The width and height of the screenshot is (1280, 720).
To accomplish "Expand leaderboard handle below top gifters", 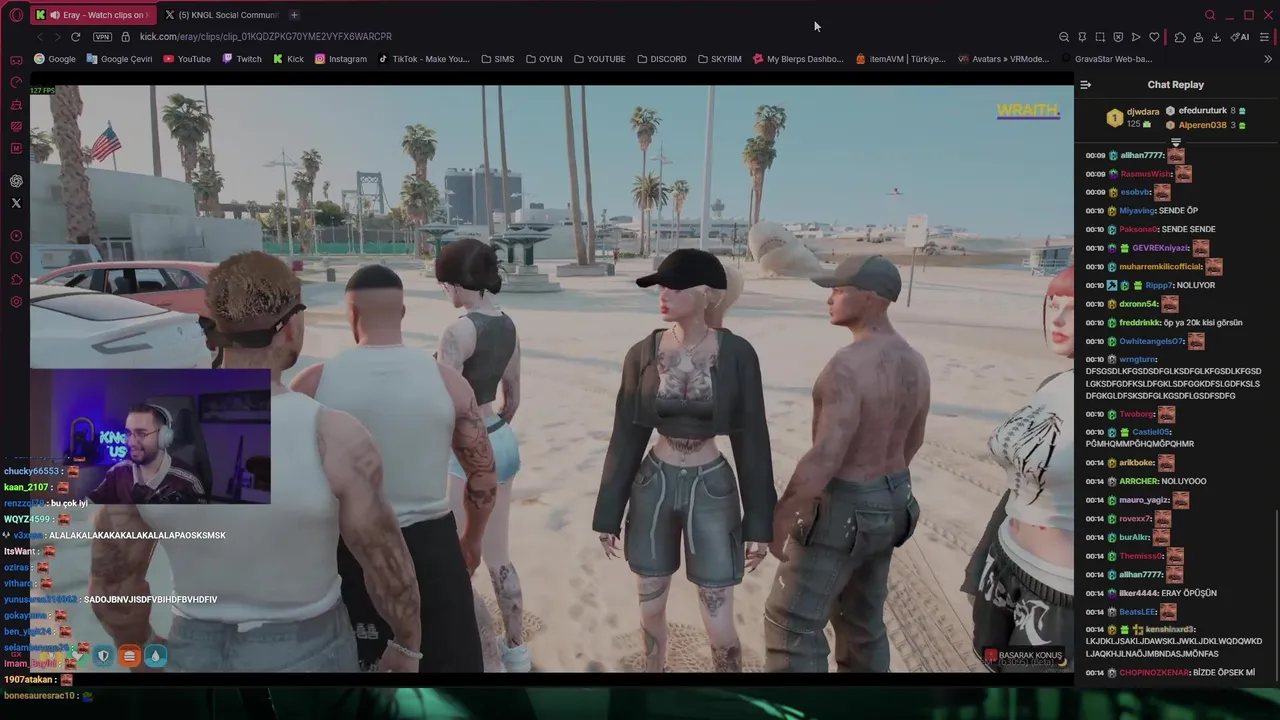I will pos(1176,142).
